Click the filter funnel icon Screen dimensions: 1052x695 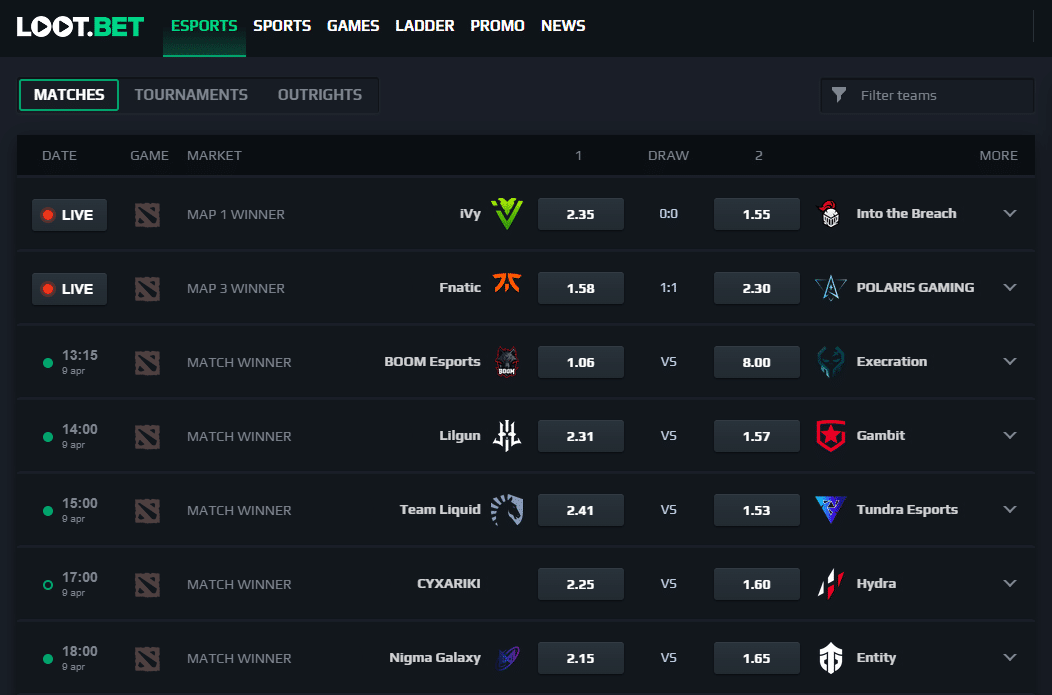pos(839,95)
